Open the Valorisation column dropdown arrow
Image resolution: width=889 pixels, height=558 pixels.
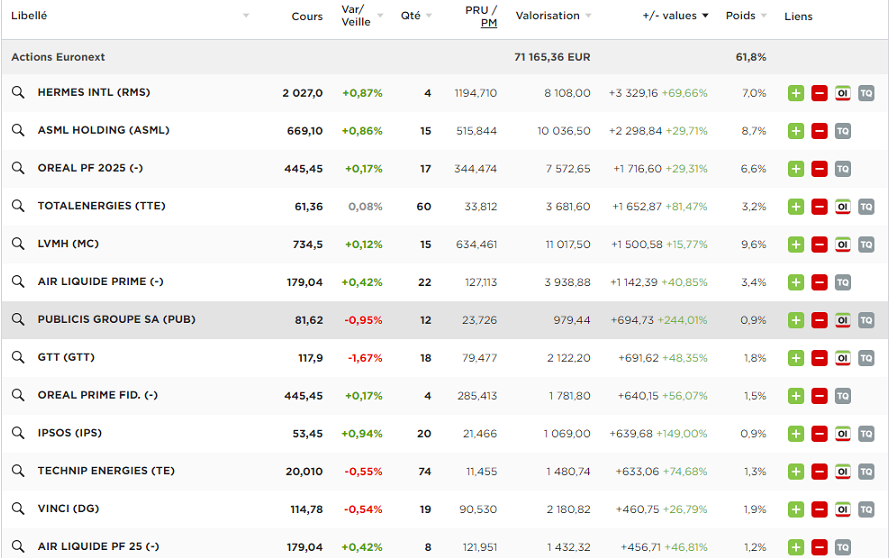click(x=588, y=16)
